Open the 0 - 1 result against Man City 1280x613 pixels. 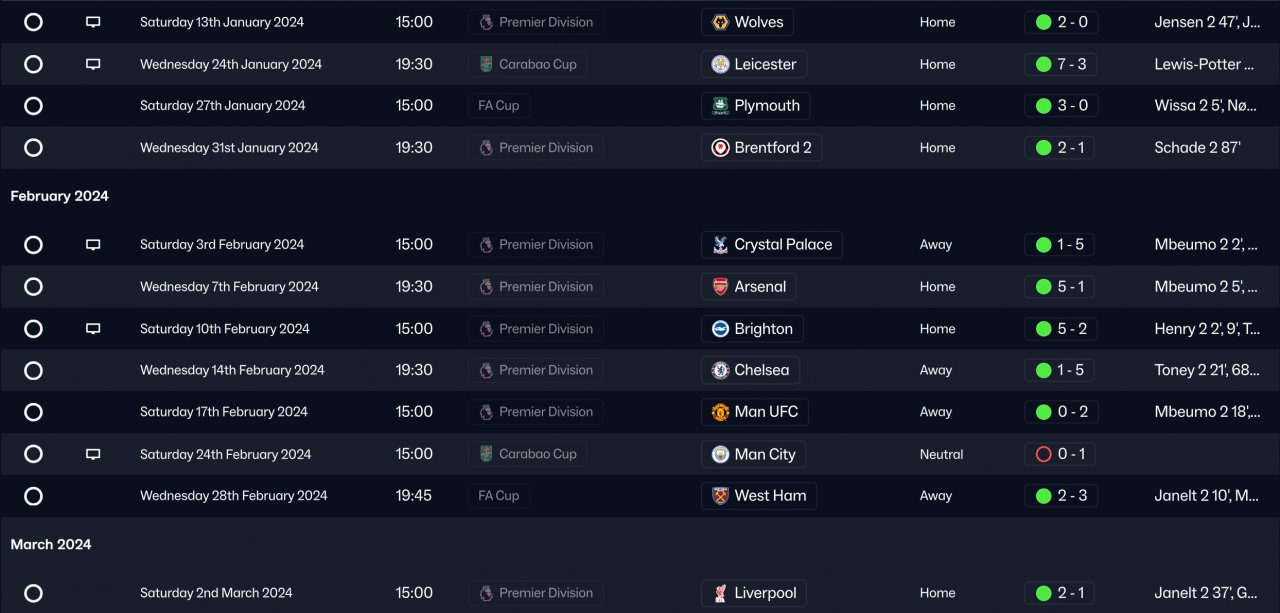coord(1061,454)
